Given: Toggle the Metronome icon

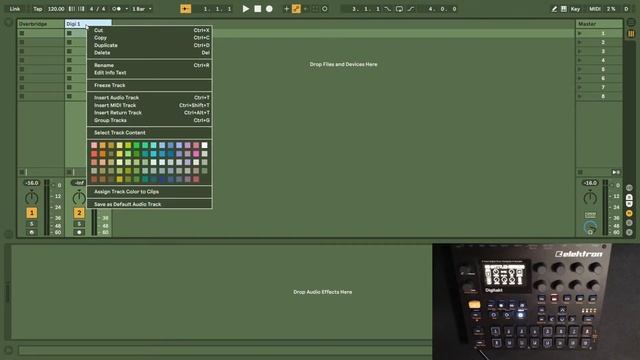Looking at the screenshot, I should tap(117, 9).
